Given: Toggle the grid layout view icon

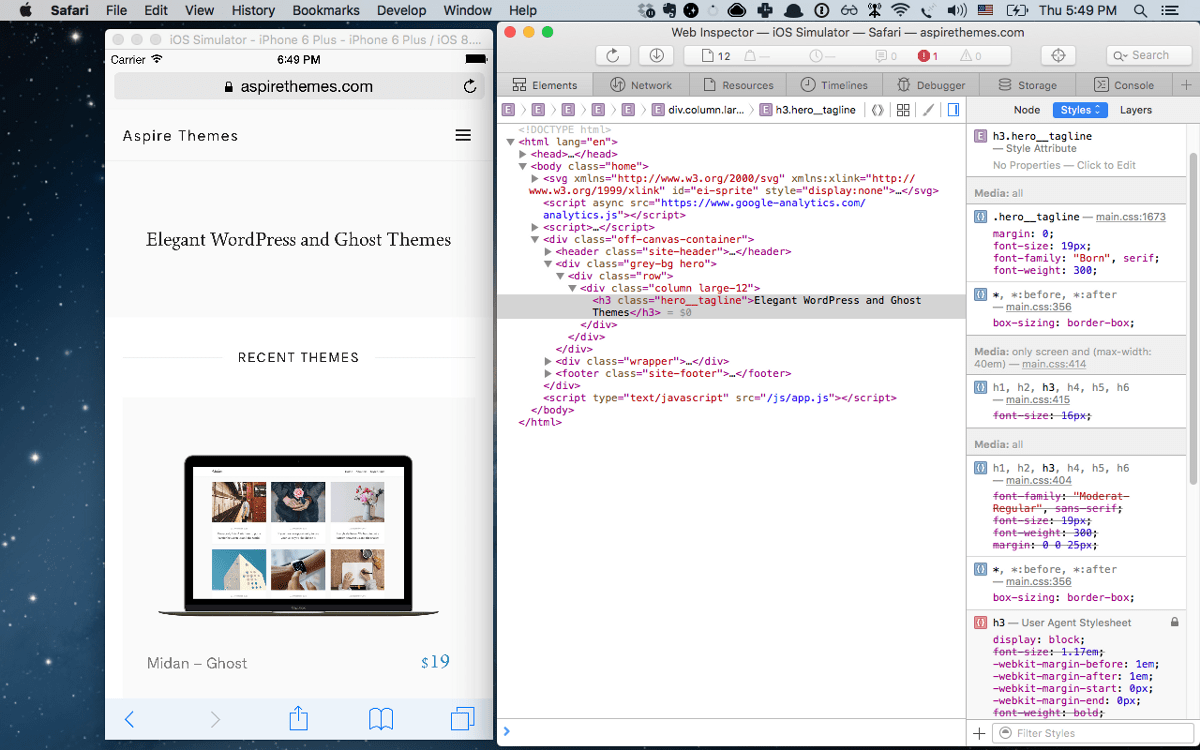Looking at the screenshot, I should 901,109.
